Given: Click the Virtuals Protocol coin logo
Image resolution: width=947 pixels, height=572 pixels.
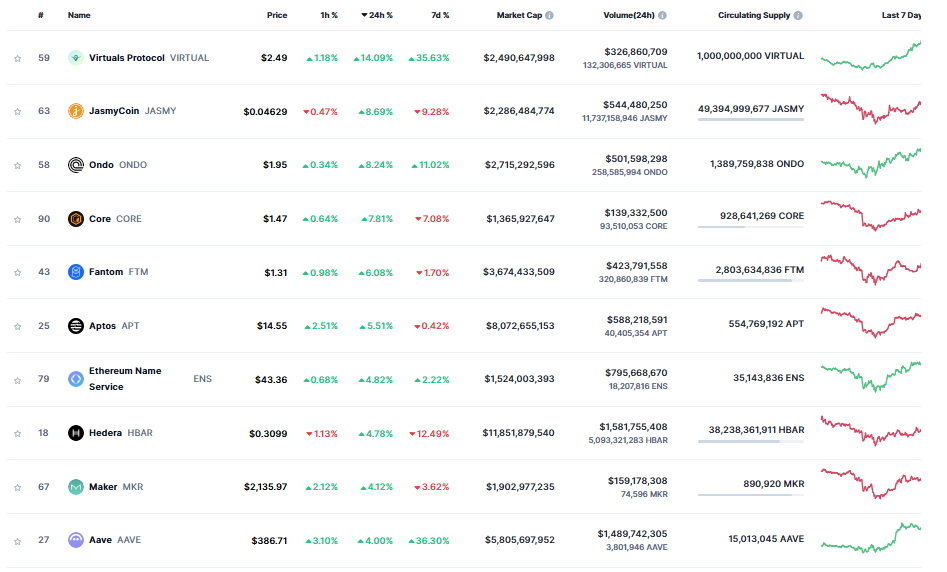Looking at the screenshot, I should (x=75, y=58).
